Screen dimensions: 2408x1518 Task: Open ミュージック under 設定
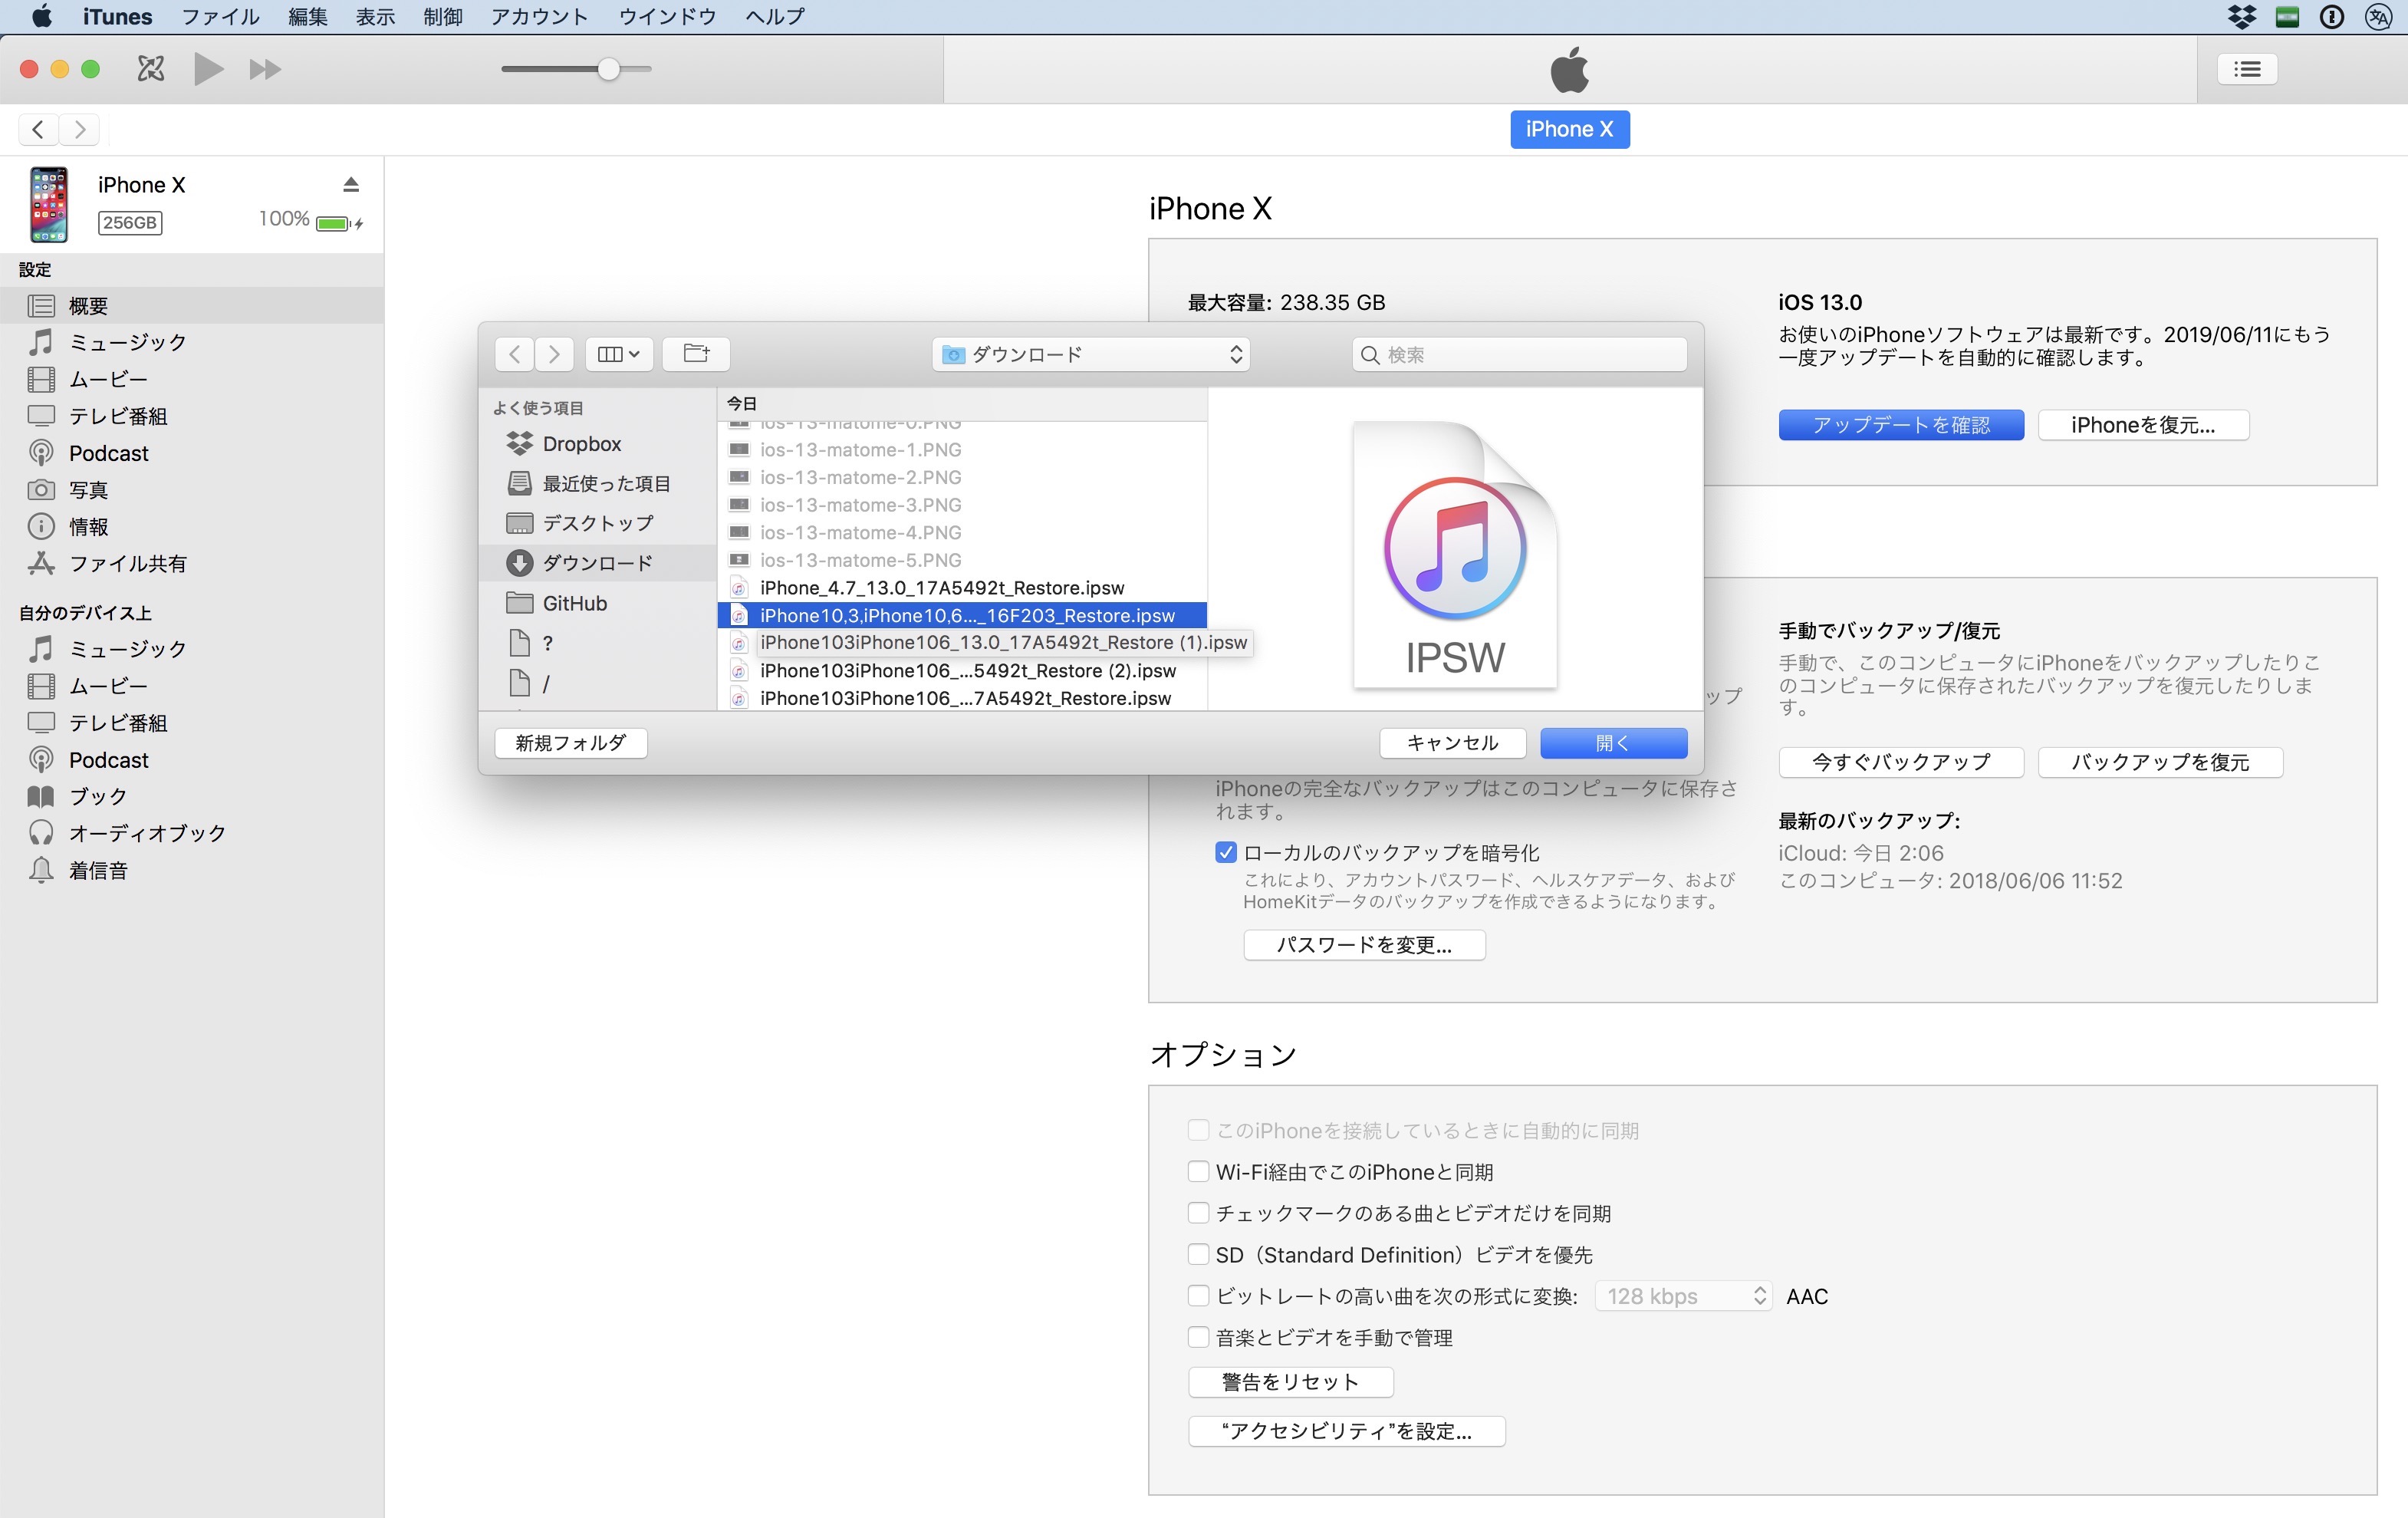pos(192,342)
